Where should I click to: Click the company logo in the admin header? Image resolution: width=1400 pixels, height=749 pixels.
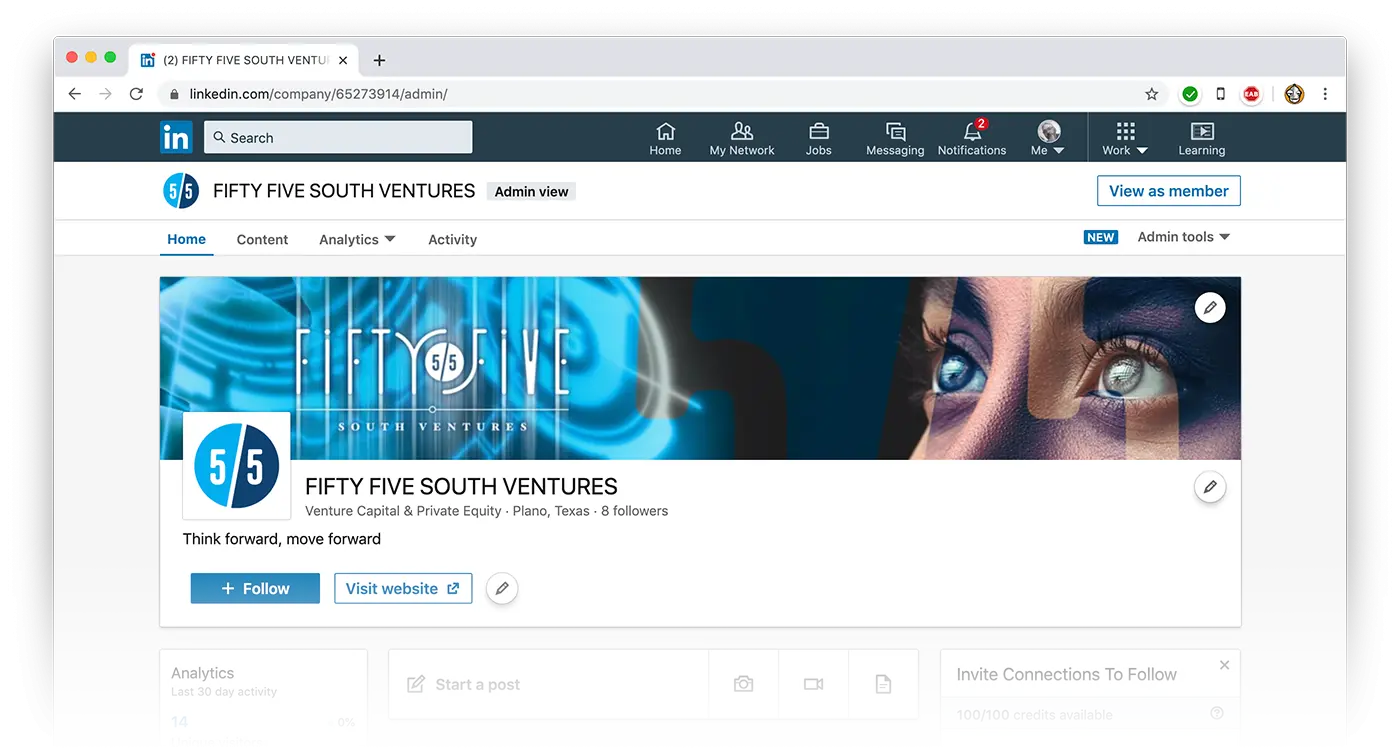pyautogui.click(x=181, y=190)
